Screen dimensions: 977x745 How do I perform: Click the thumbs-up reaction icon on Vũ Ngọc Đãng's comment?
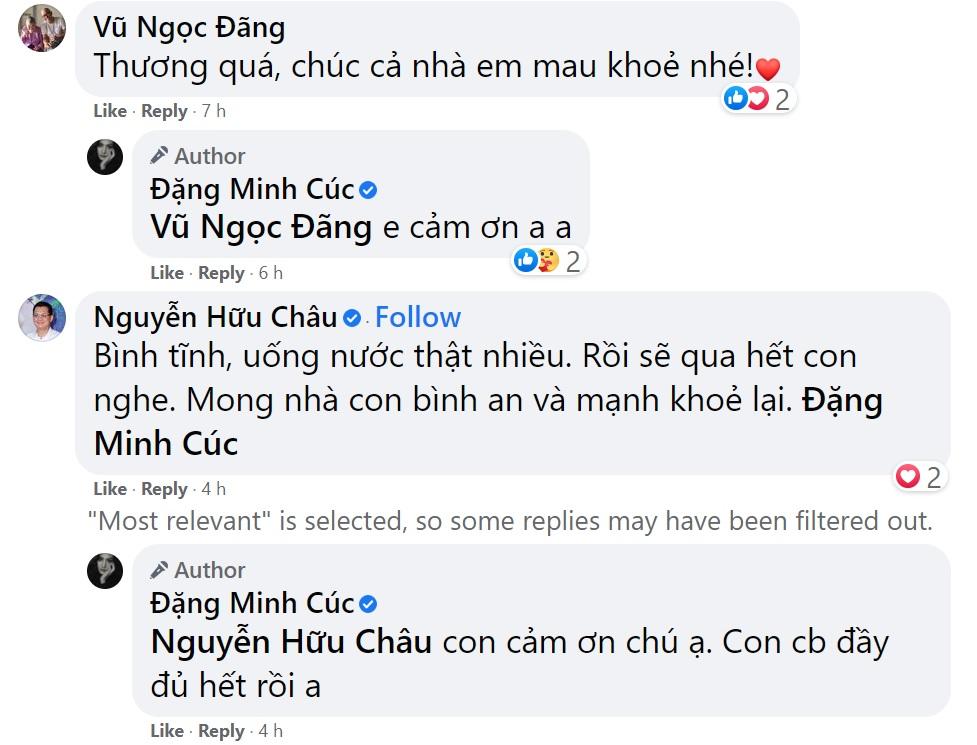[x=736, y=98]
